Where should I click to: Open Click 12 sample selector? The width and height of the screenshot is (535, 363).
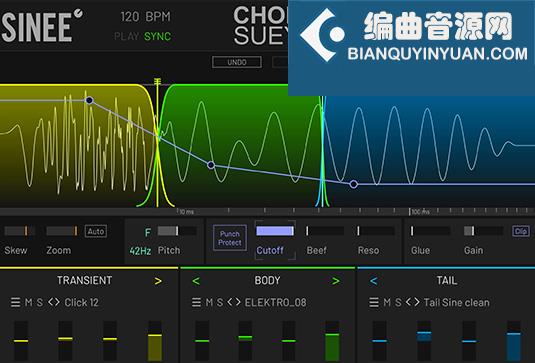(82, 303)
